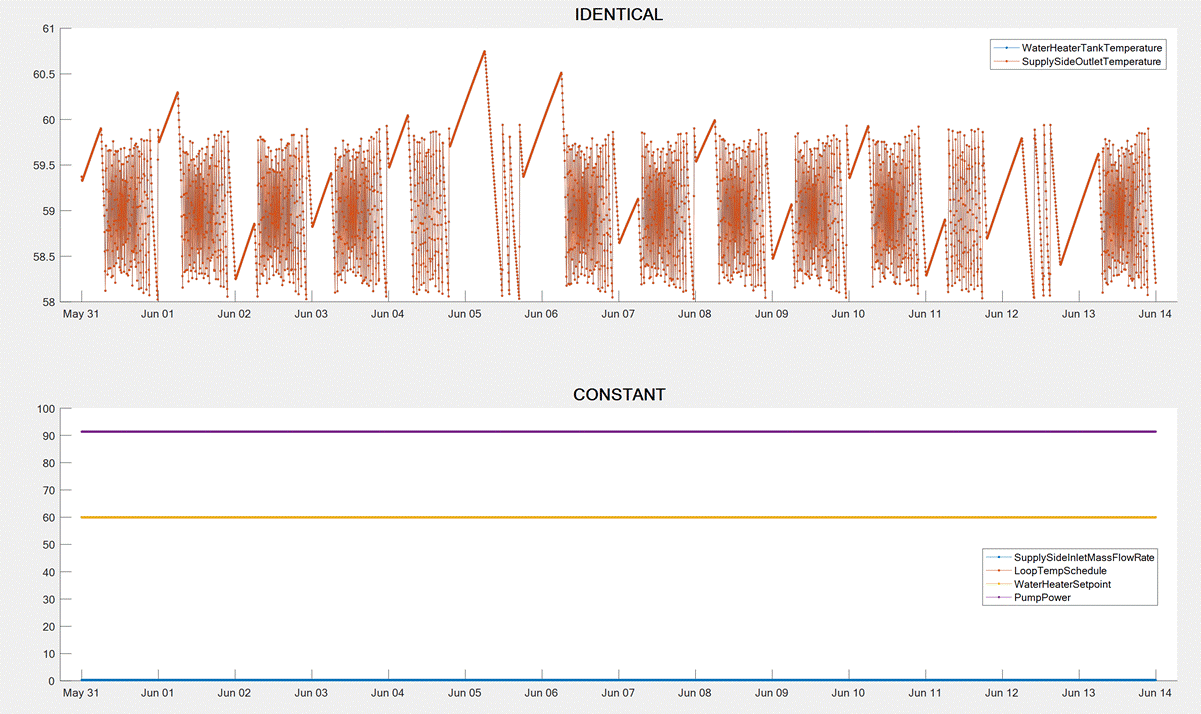1201x714 pixels.
Task: Click Jun 11 date label under IDENTICAL plot
Action: pos(926,314)
